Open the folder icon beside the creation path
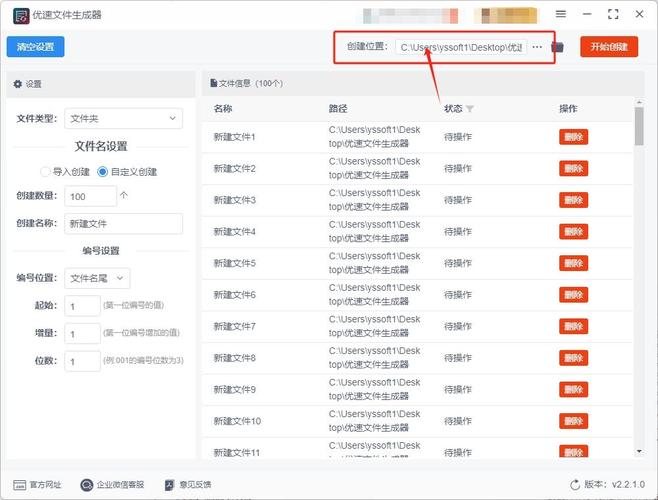658x500 pixels. (557, 47)
